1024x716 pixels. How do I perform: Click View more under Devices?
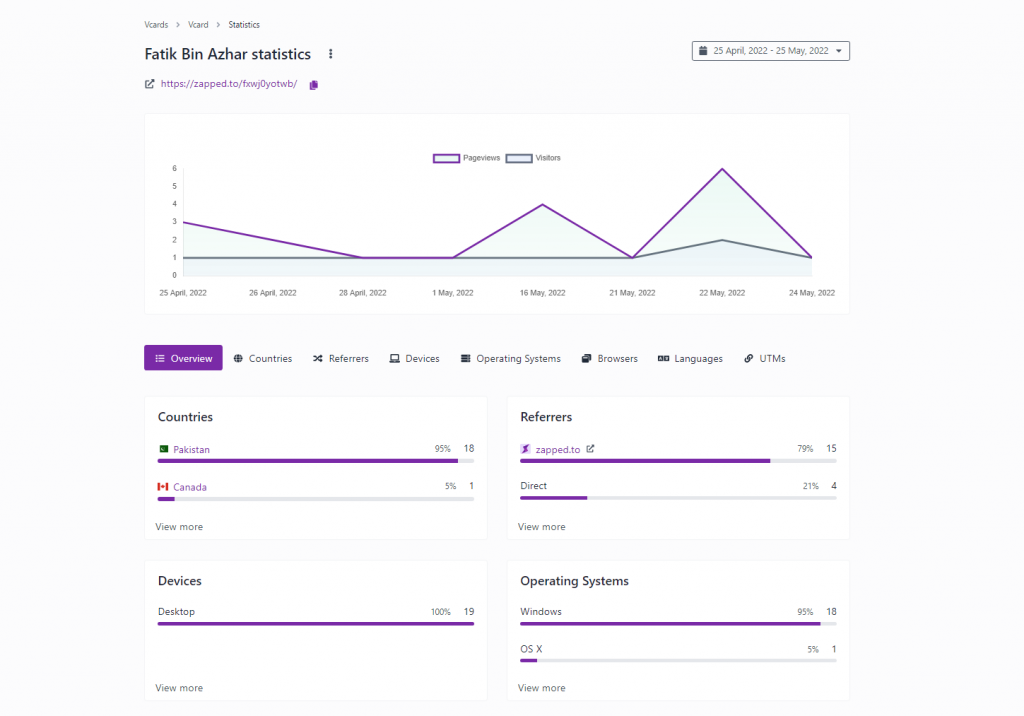179,688
